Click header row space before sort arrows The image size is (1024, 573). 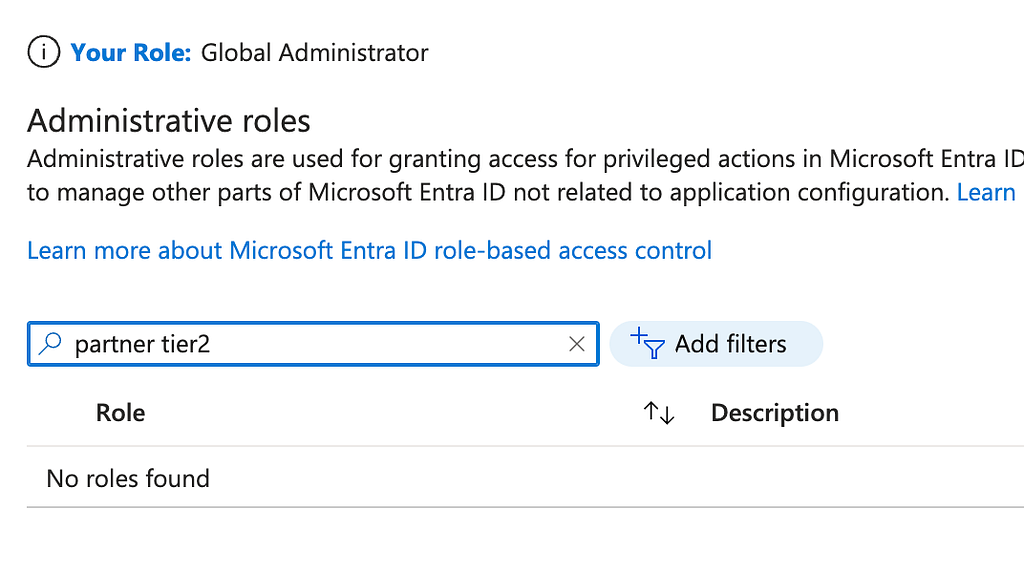coord(400,413)
